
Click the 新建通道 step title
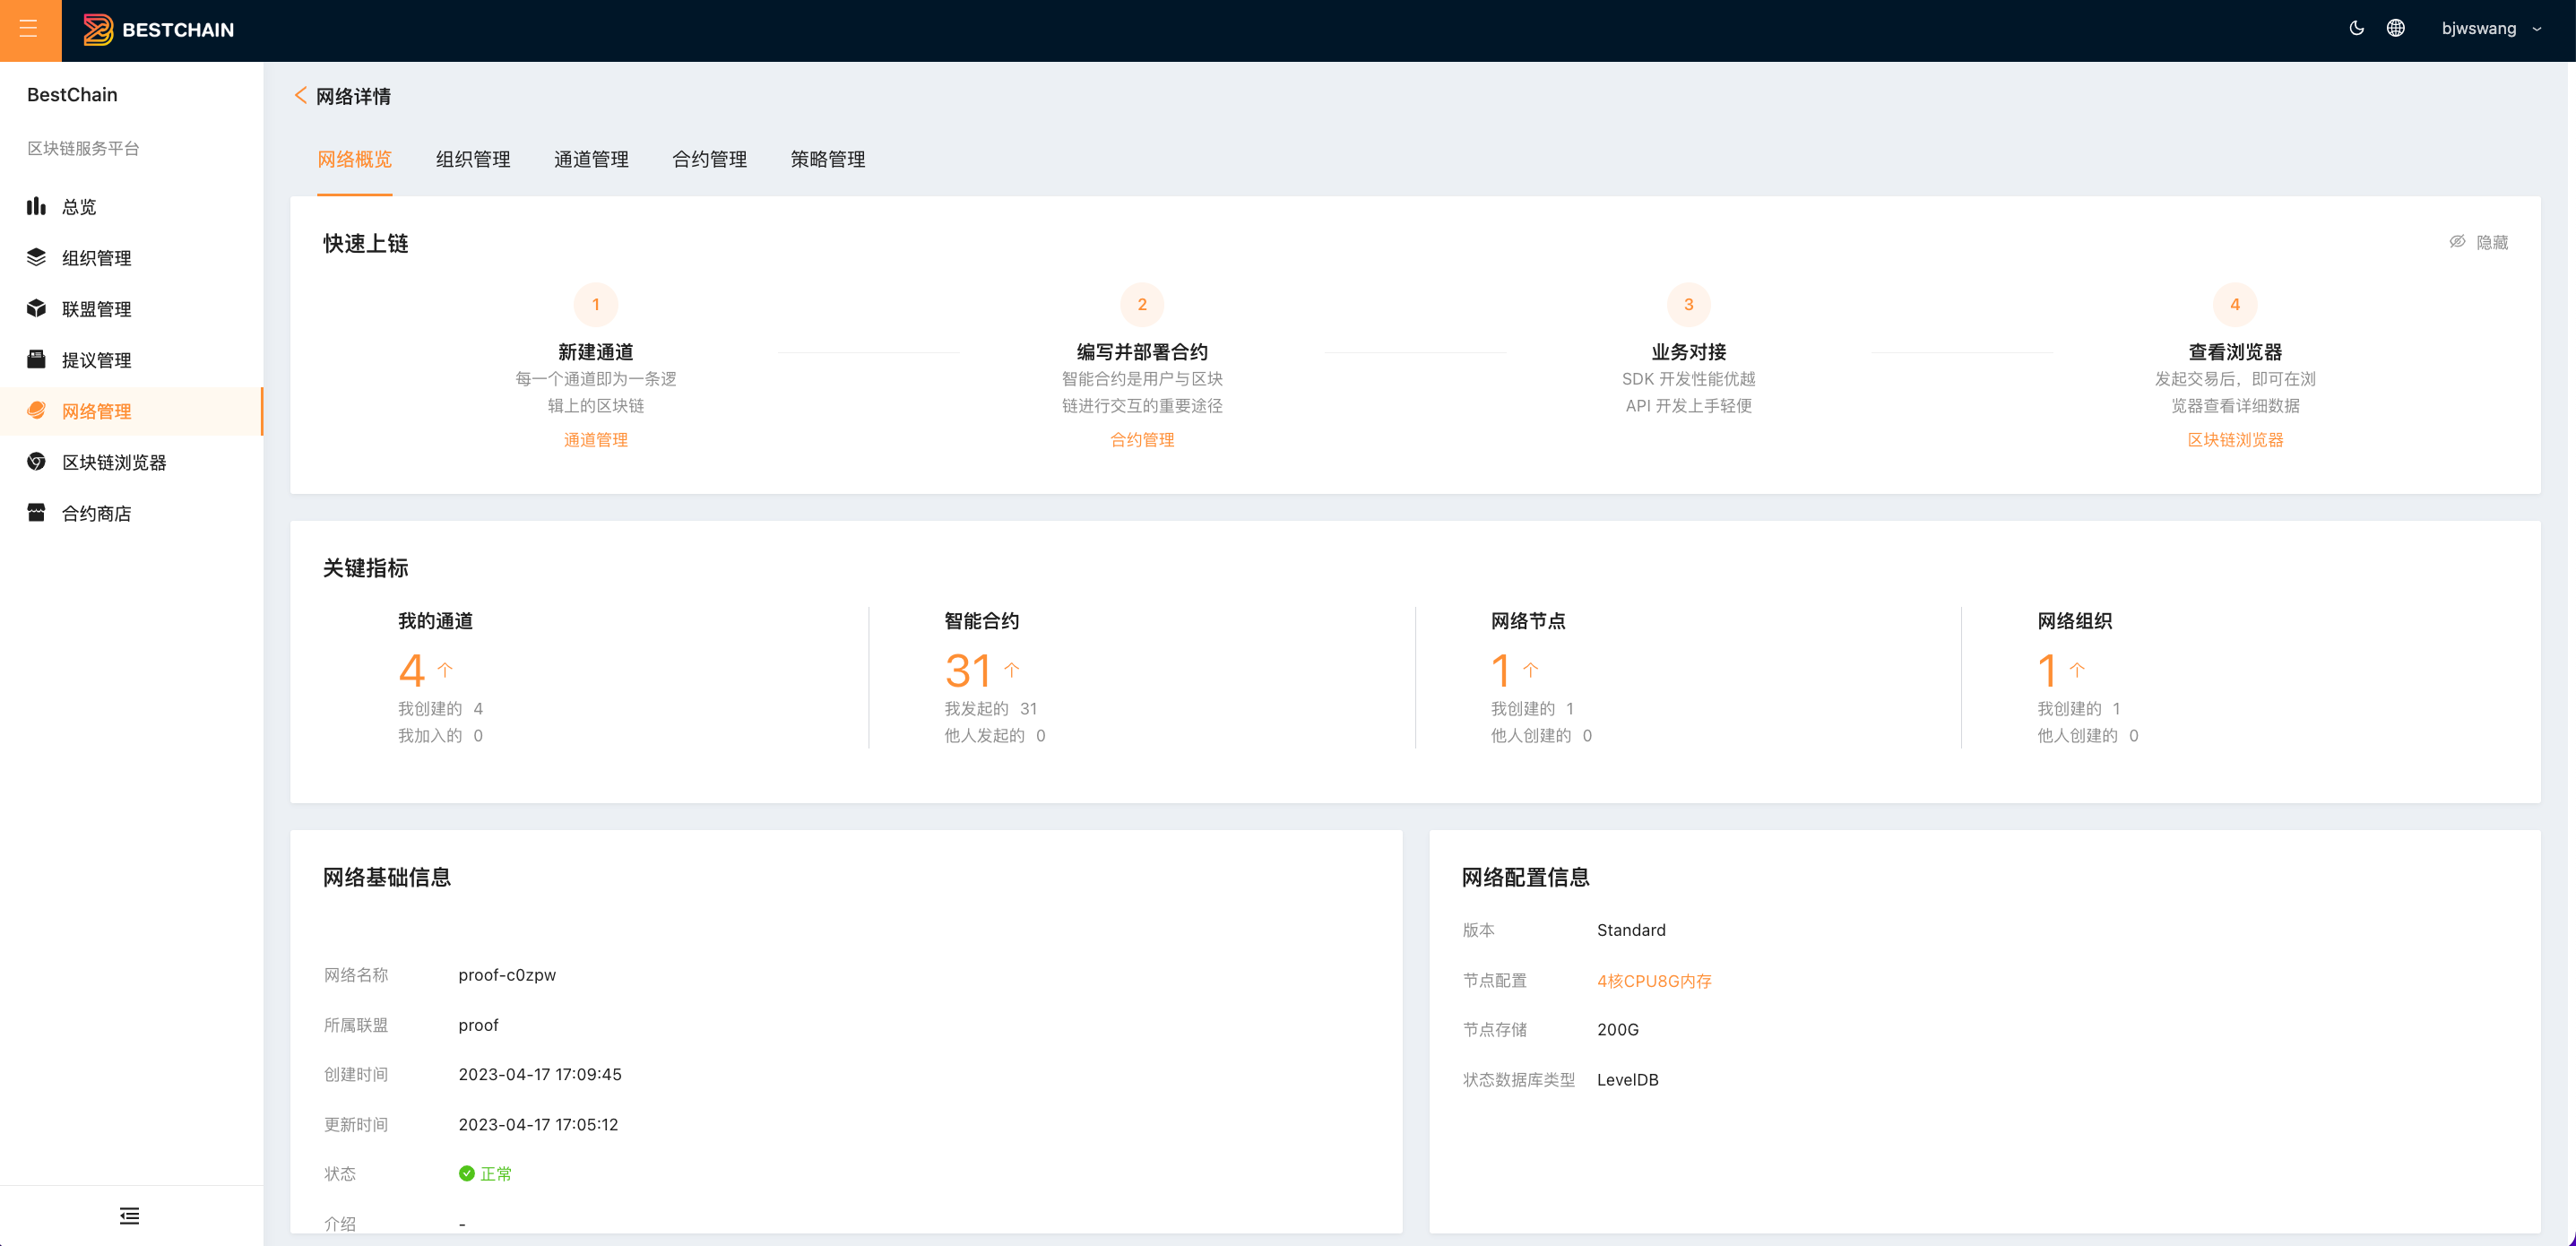(595, 352)
